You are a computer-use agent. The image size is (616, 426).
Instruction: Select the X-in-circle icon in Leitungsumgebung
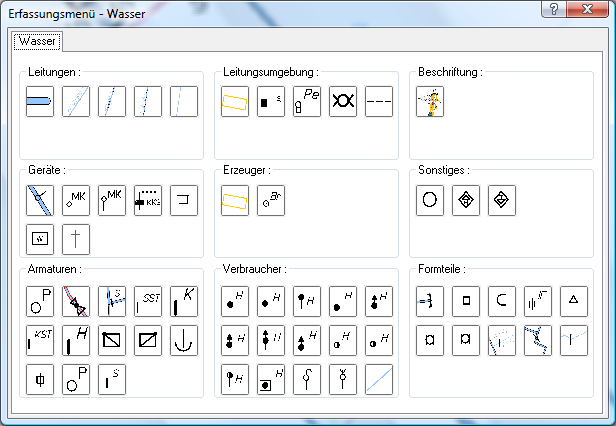point(343,101)
